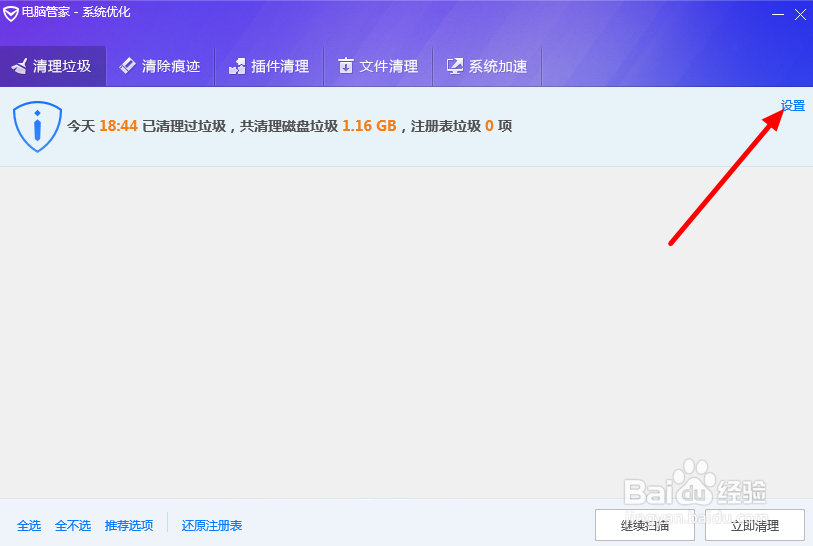
Task: Open the 插件清理 tab
Action: pyautogui.click(x=270, y=66)
